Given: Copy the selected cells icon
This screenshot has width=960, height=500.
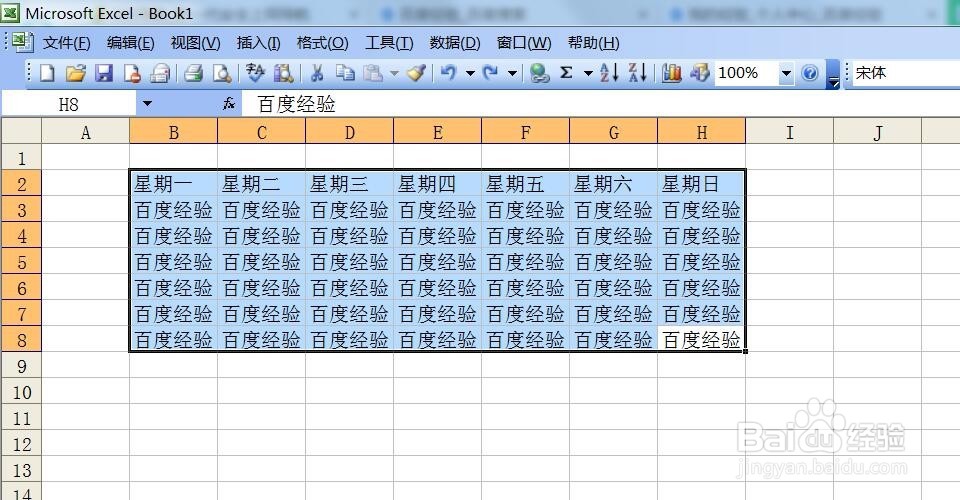Looking at the screenshot, I should click(x=345, y=73).
